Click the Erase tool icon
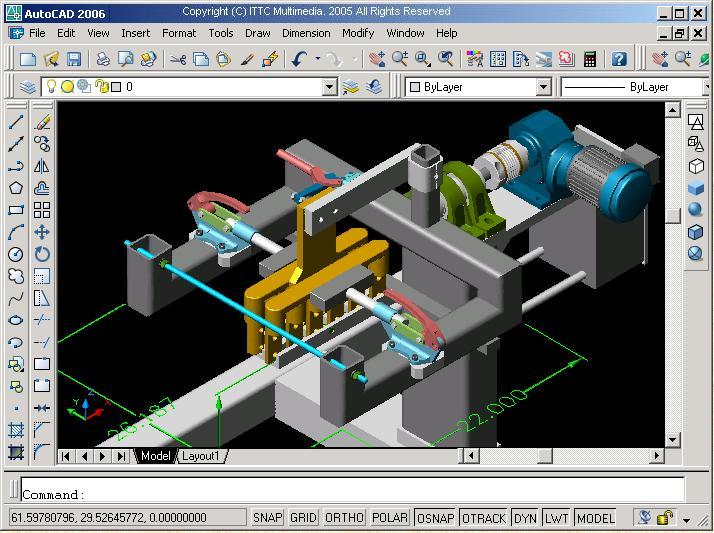Viewport: 714px width, 533px height. tap(42, 122)
